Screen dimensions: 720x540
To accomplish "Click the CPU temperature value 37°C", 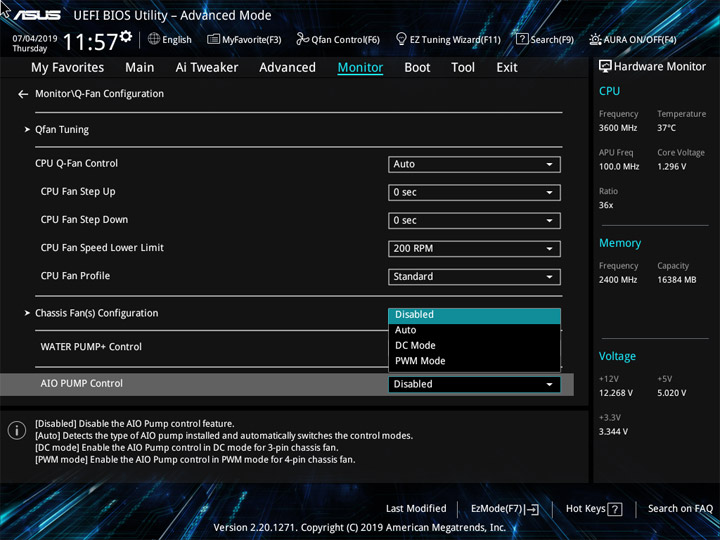I will [666, 128].
